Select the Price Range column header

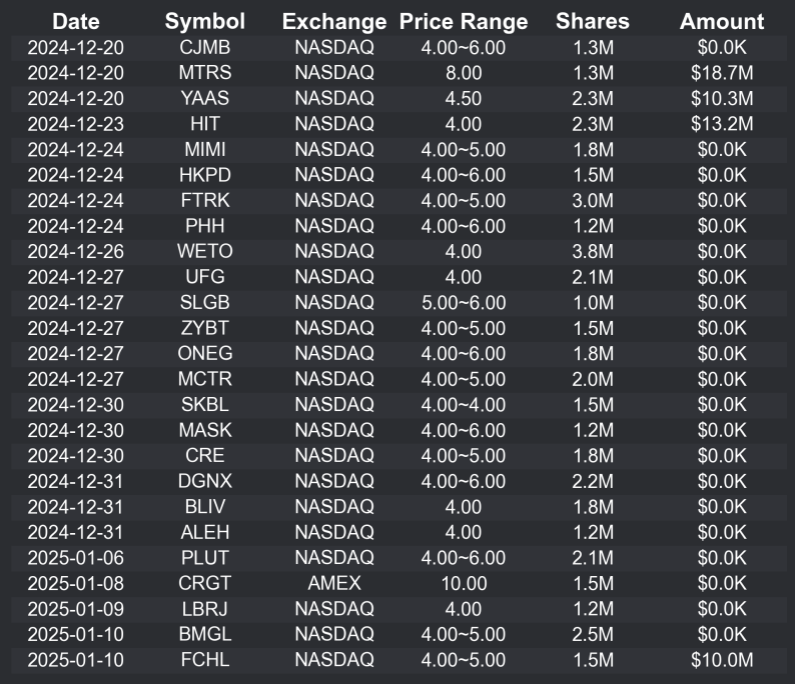click(x=463, y=21)
